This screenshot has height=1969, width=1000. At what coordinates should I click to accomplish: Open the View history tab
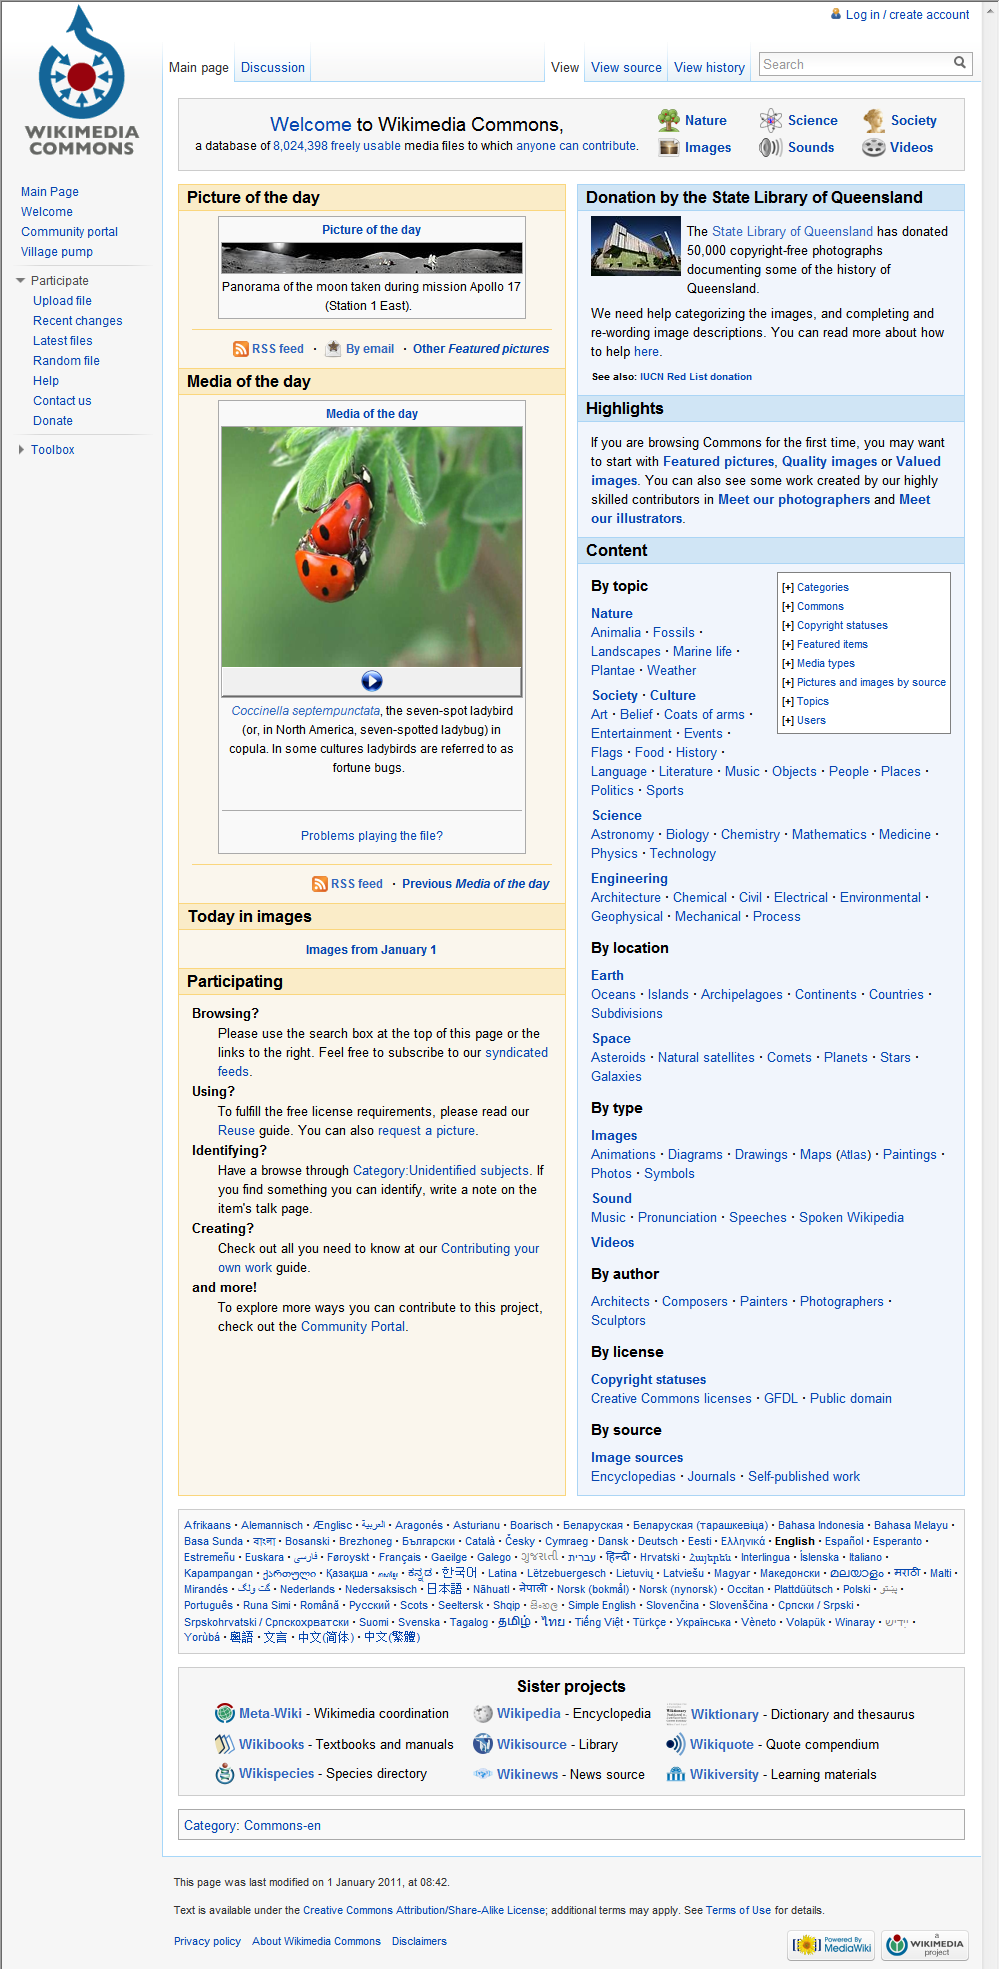709,68
